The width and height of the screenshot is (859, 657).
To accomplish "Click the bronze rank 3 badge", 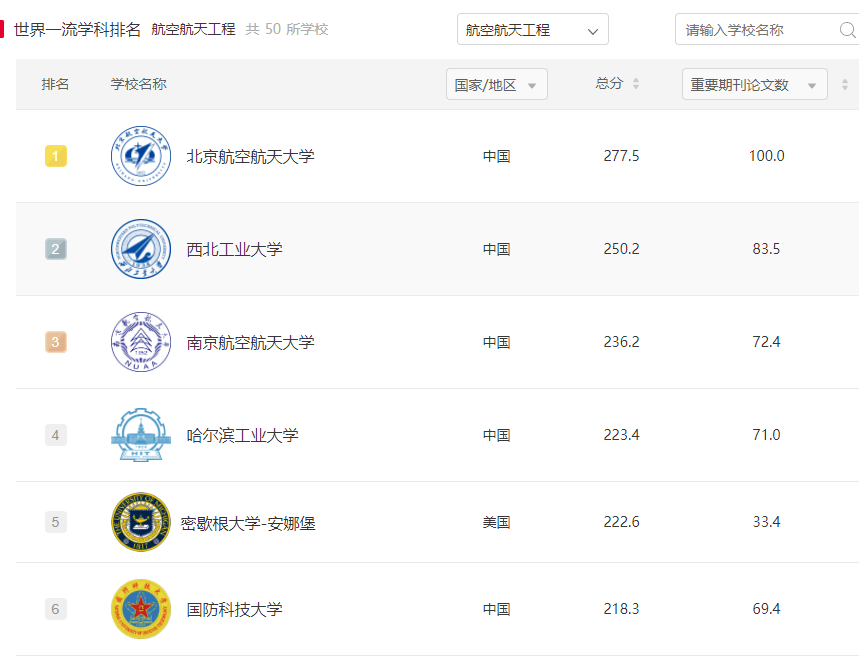I will pyautogui.click(x=55, y=342).
